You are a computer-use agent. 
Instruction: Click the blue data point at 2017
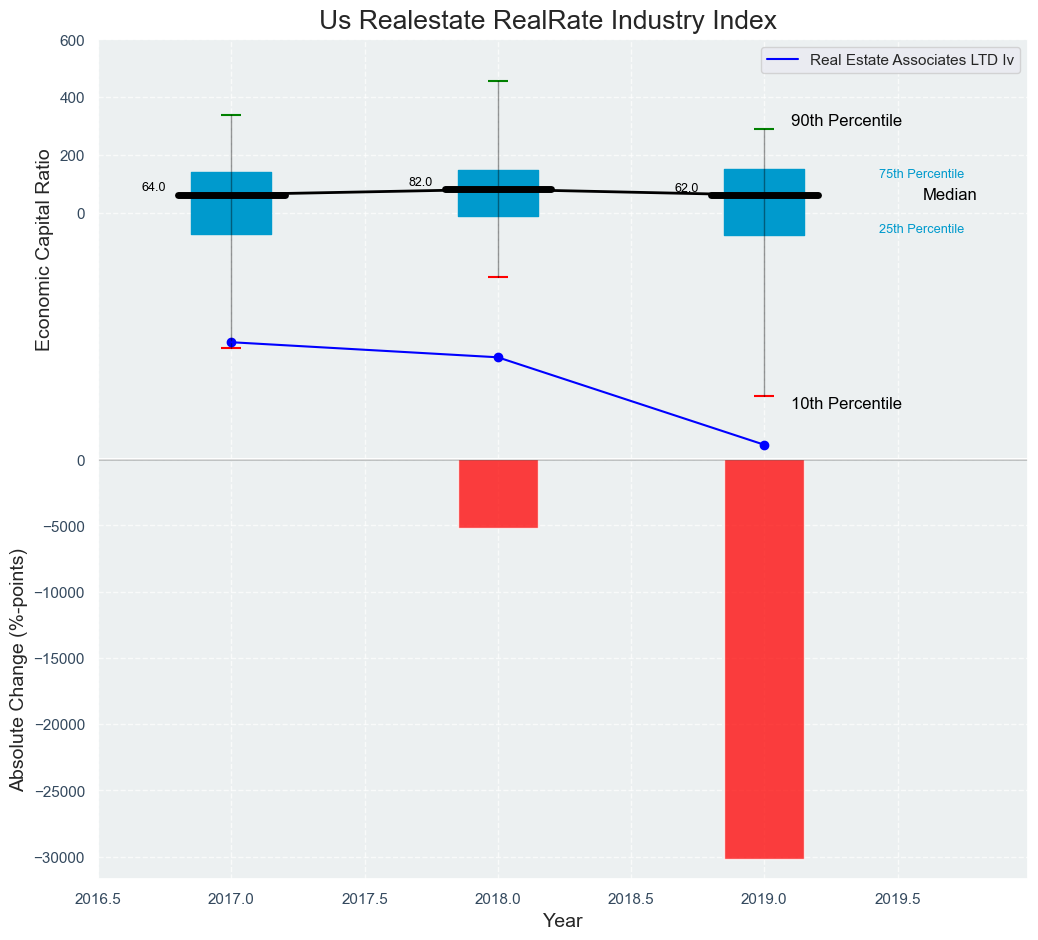point(231,342)
